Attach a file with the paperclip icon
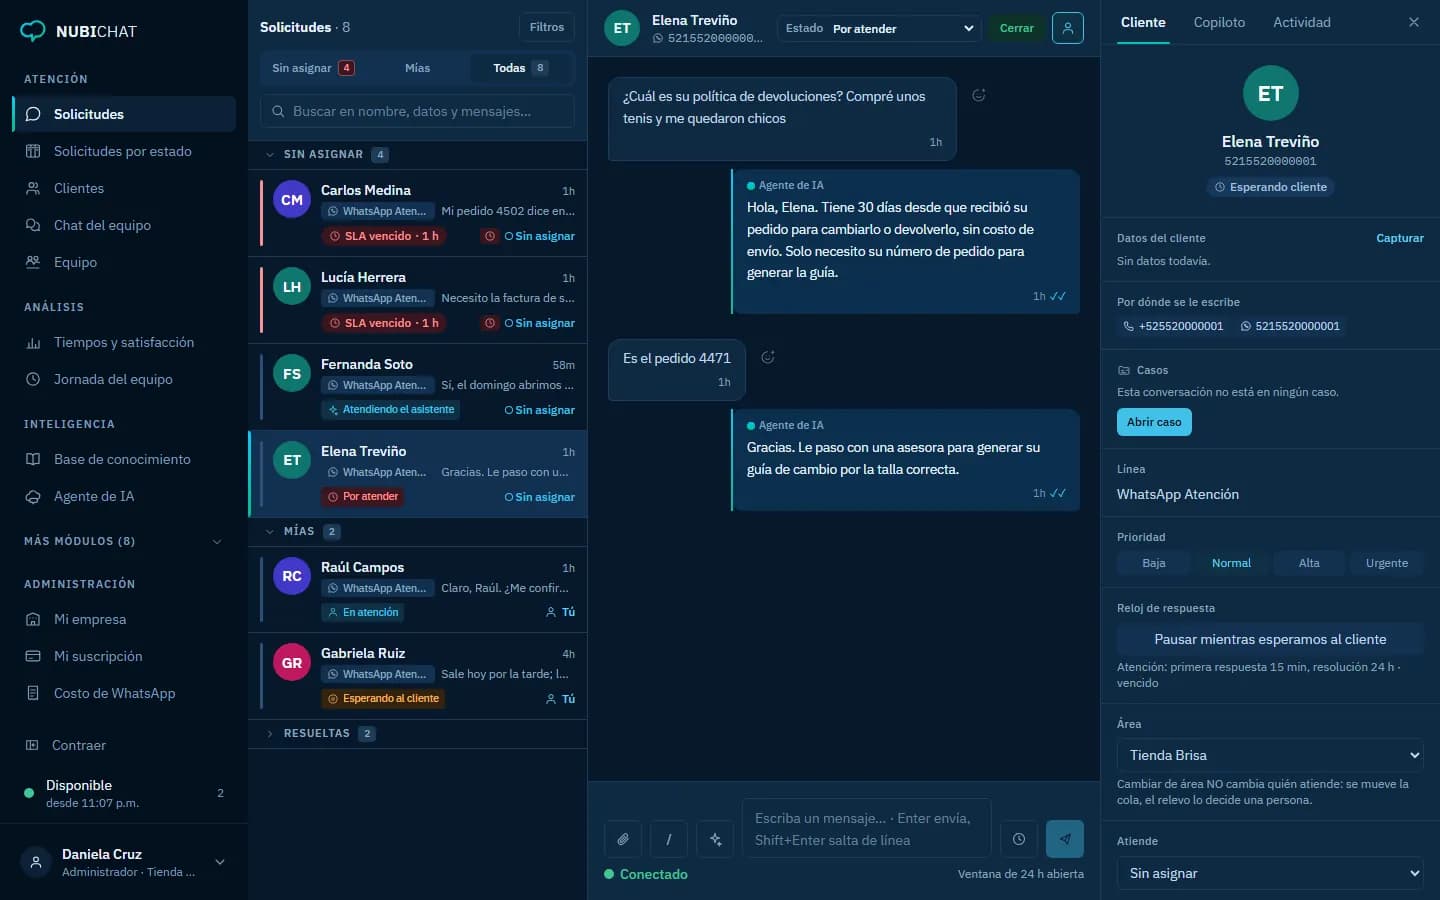This screenshot has height=900, width=1440. point(622,839)
